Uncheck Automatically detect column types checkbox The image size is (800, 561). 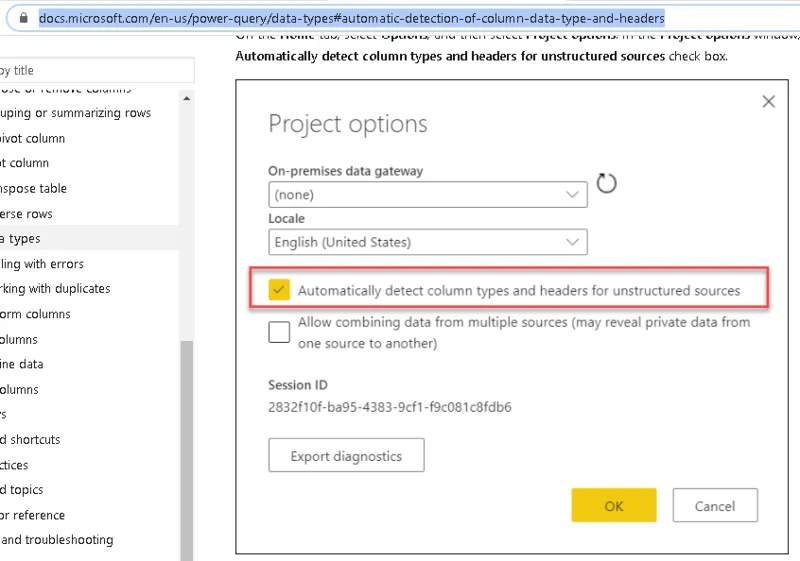click(279, 290)
